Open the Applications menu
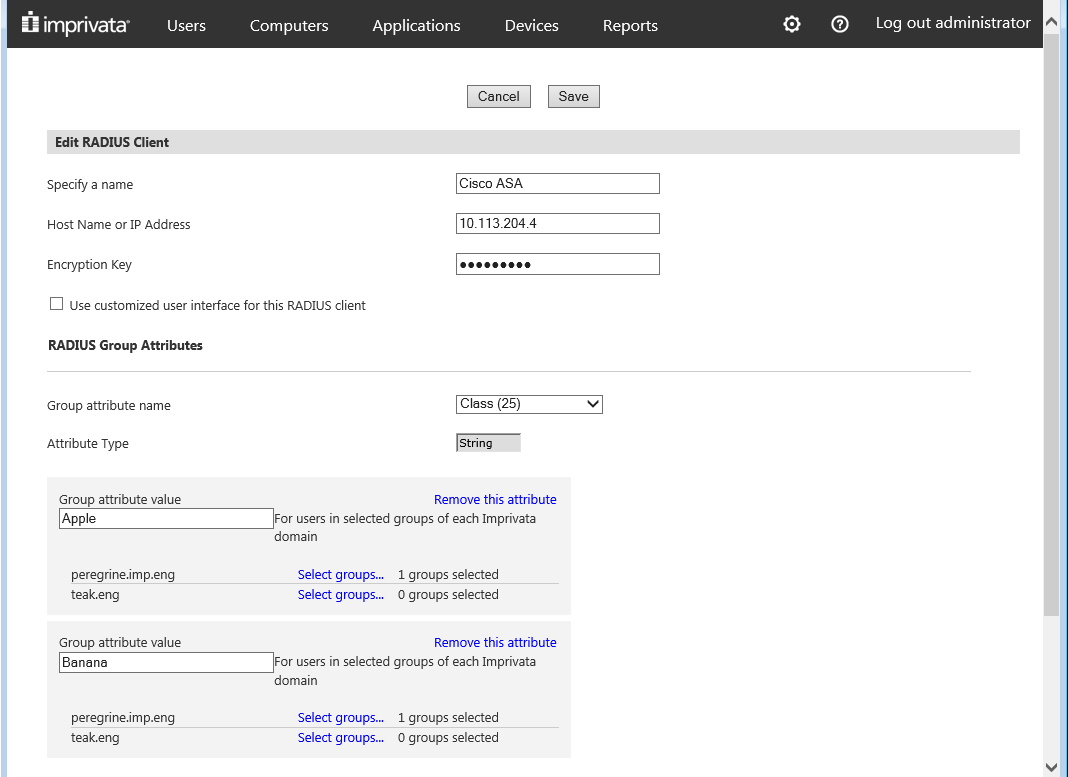Screen dimensions: 1068x777 coord(416,25)
